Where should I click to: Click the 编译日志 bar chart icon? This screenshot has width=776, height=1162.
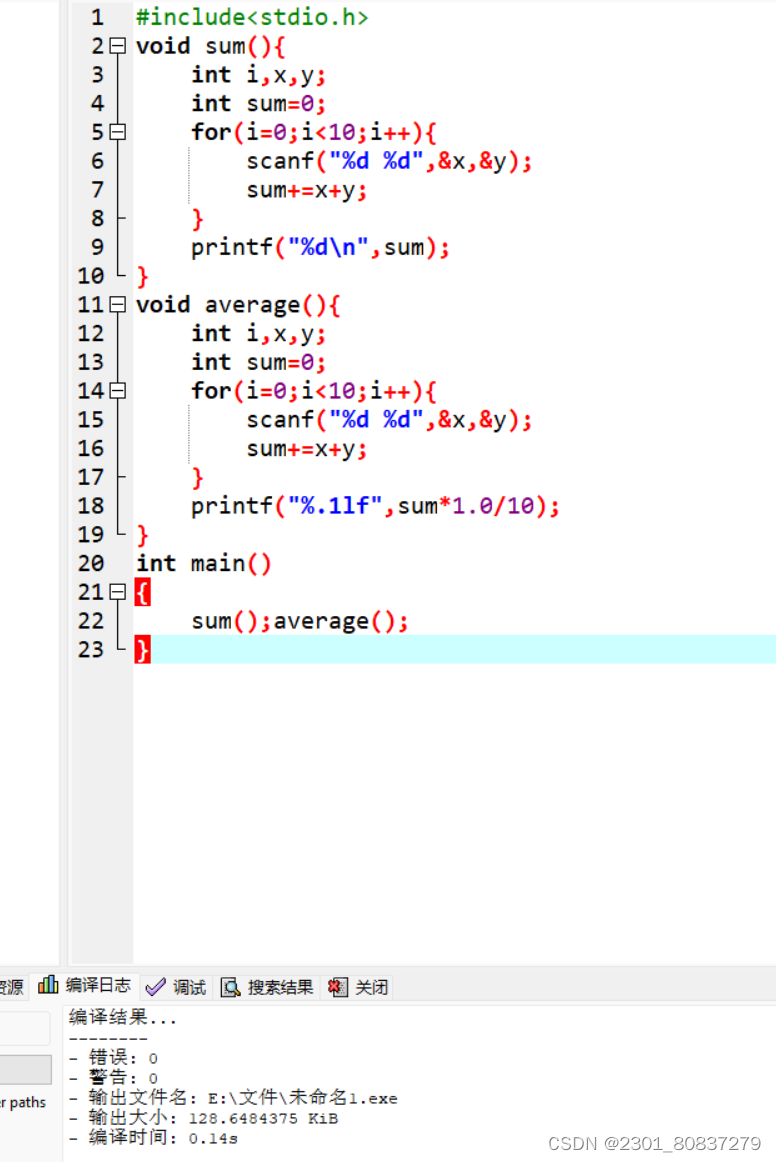click(x=48, y=984)
